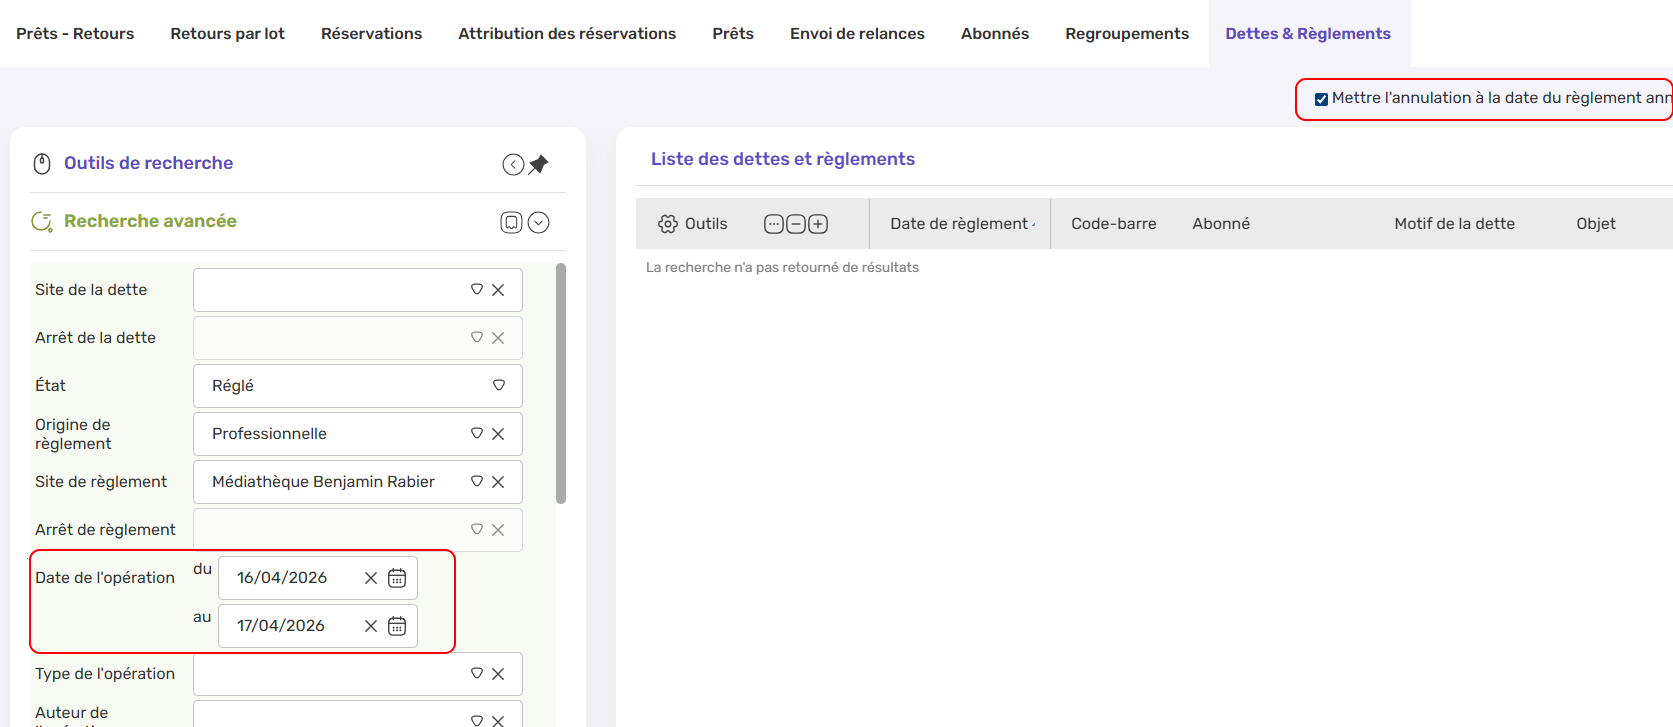Click the ellipsis list options icon
Viewport: 1673px width, 727px height.
774,224
